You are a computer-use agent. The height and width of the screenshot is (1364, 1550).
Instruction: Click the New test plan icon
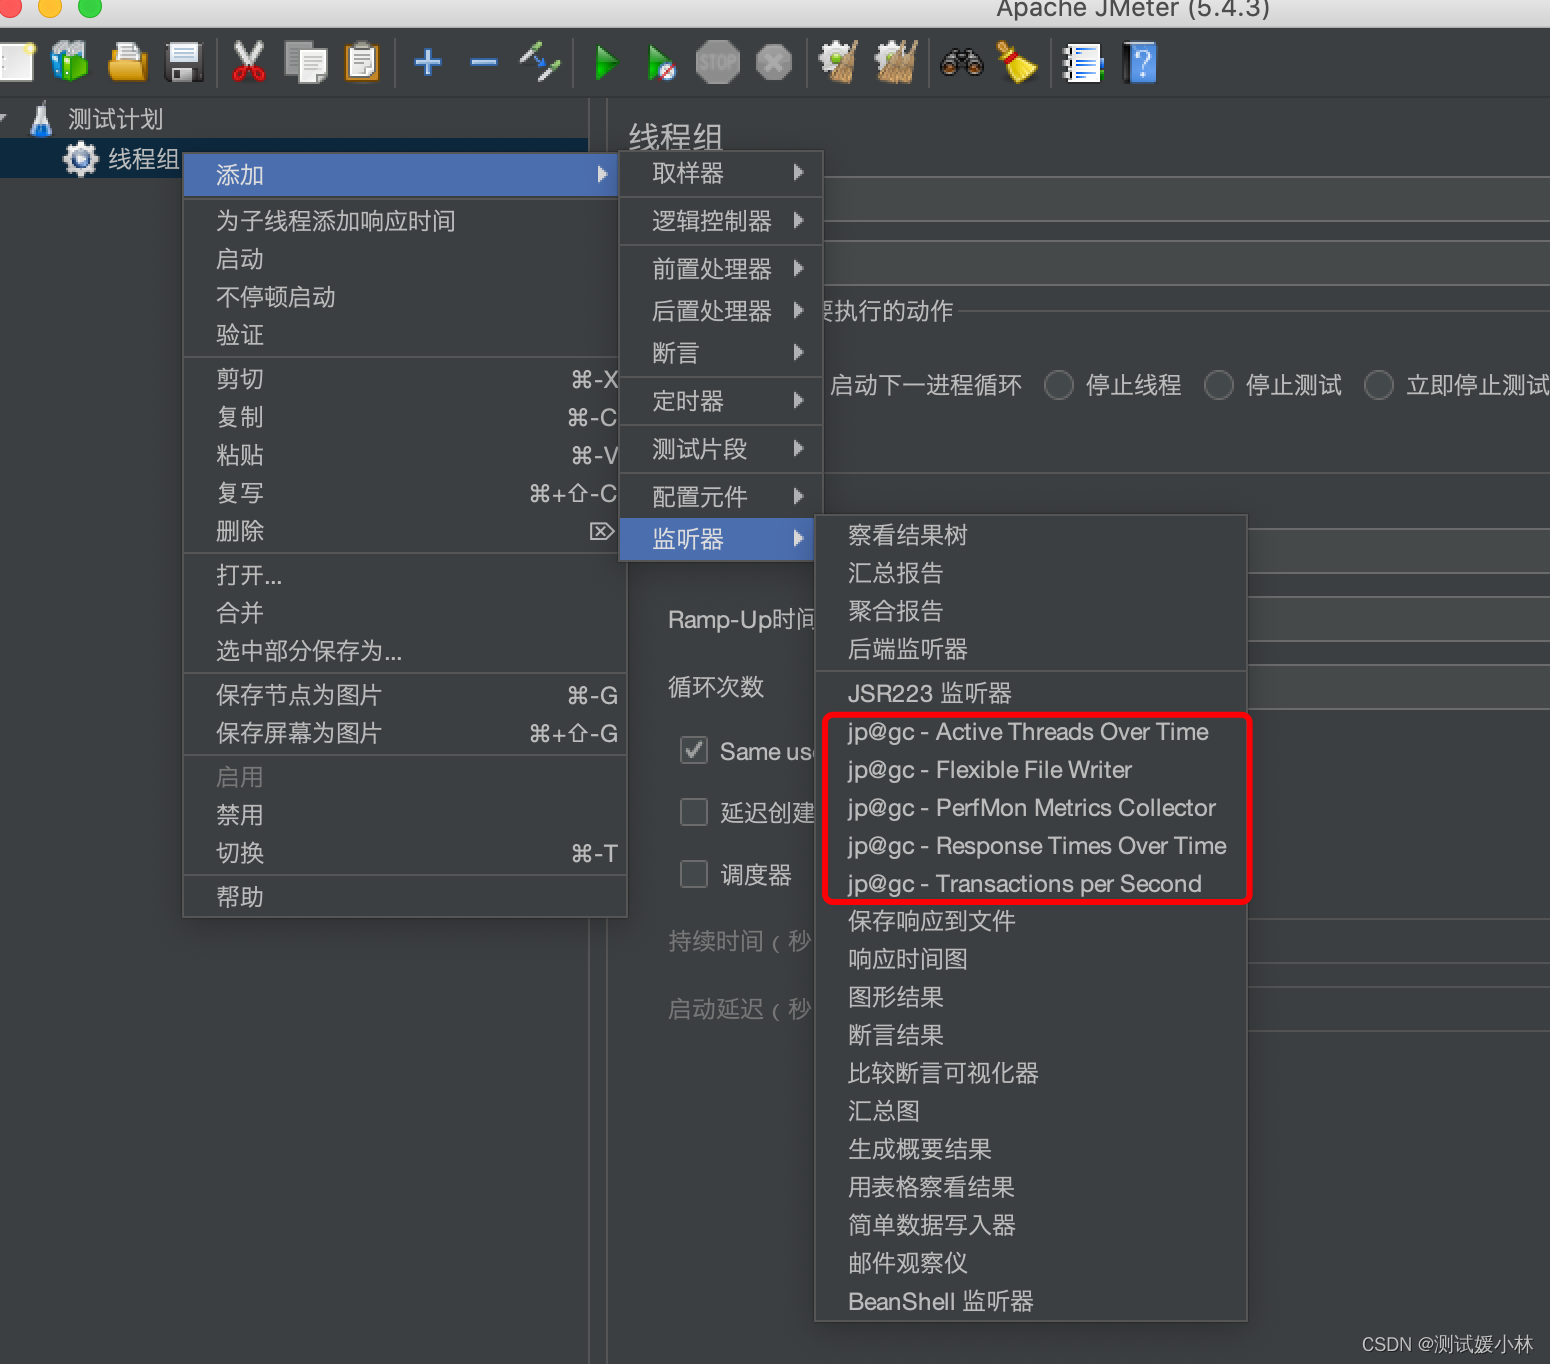click(x=16, y=62)
